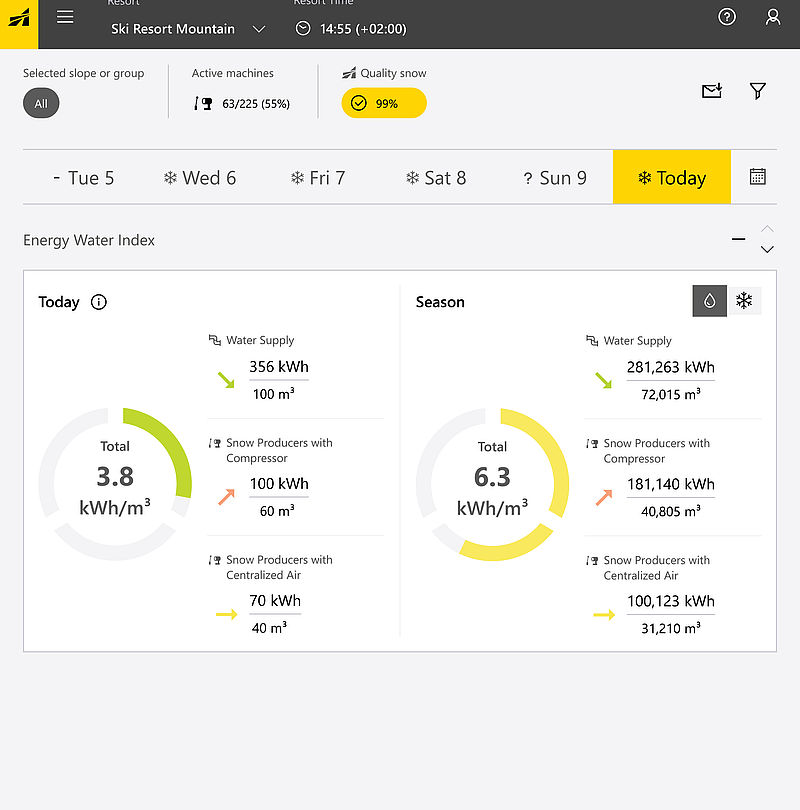This screenshot has width=800, height=810.
Task: Click Today's Water Supply pipe icon
Action: 215,340
